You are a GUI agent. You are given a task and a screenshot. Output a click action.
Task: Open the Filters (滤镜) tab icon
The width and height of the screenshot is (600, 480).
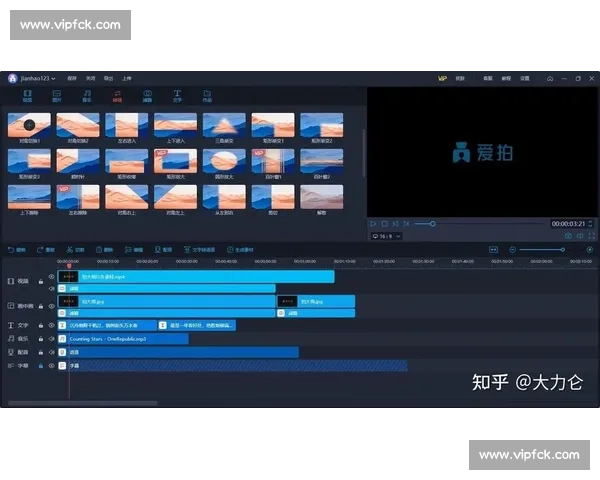(x=147, y=96)
